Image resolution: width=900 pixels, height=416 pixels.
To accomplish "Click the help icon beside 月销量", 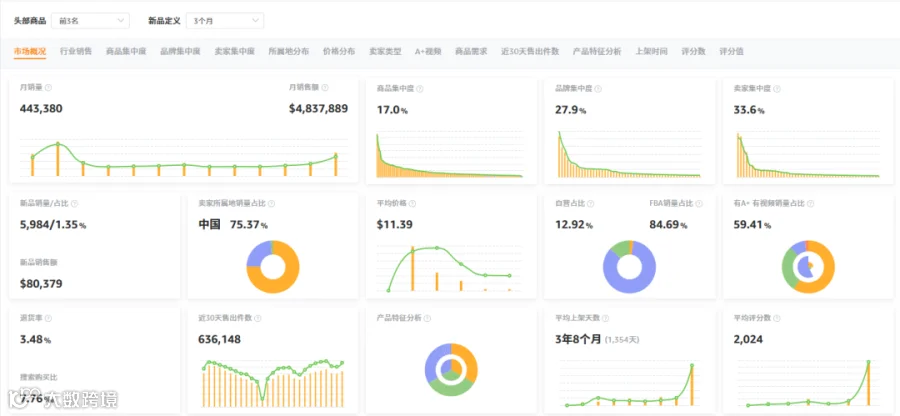I will pos(48,88).
